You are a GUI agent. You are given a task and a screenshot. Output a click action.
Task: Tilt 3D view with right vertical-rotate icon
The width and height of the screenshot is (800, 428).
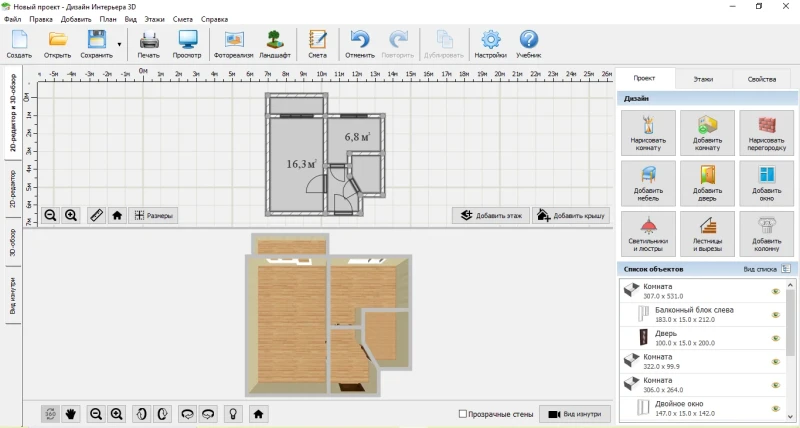(x=162, y=414)
